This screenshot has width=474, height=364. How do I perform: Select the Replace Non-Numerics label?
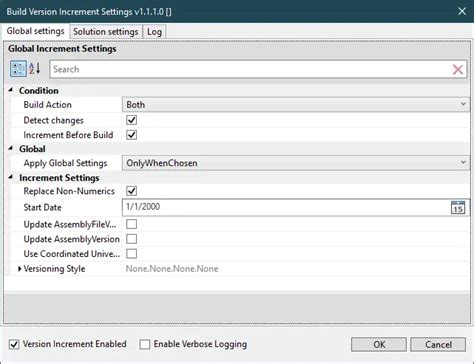coord(69,191)
